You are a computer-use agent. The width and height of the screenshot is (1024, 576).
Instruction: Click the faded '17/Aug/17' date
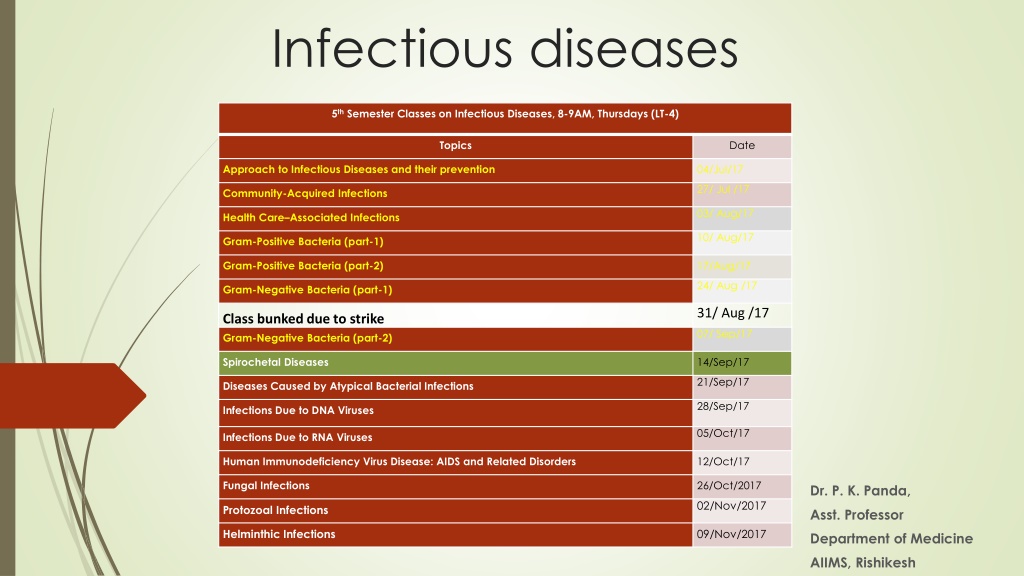coord(724,266)
